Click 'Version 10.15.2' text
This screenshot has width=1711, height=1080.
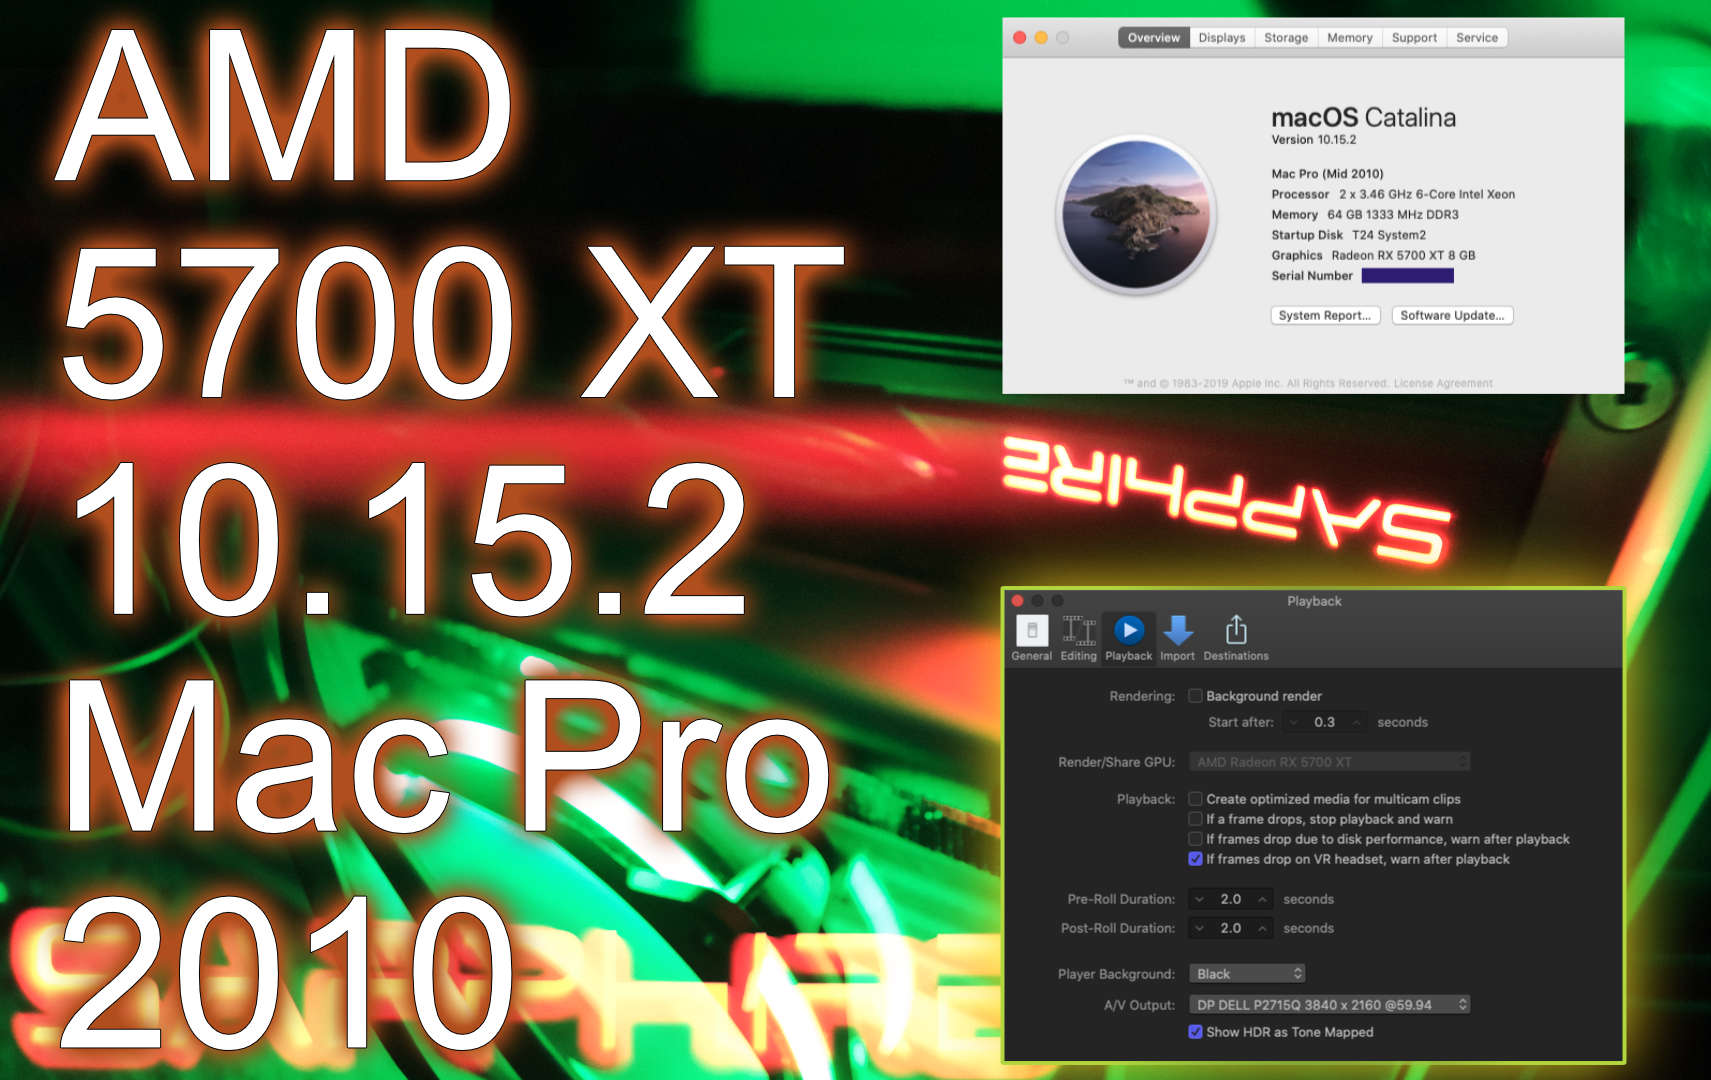[x=1314, y=140]
